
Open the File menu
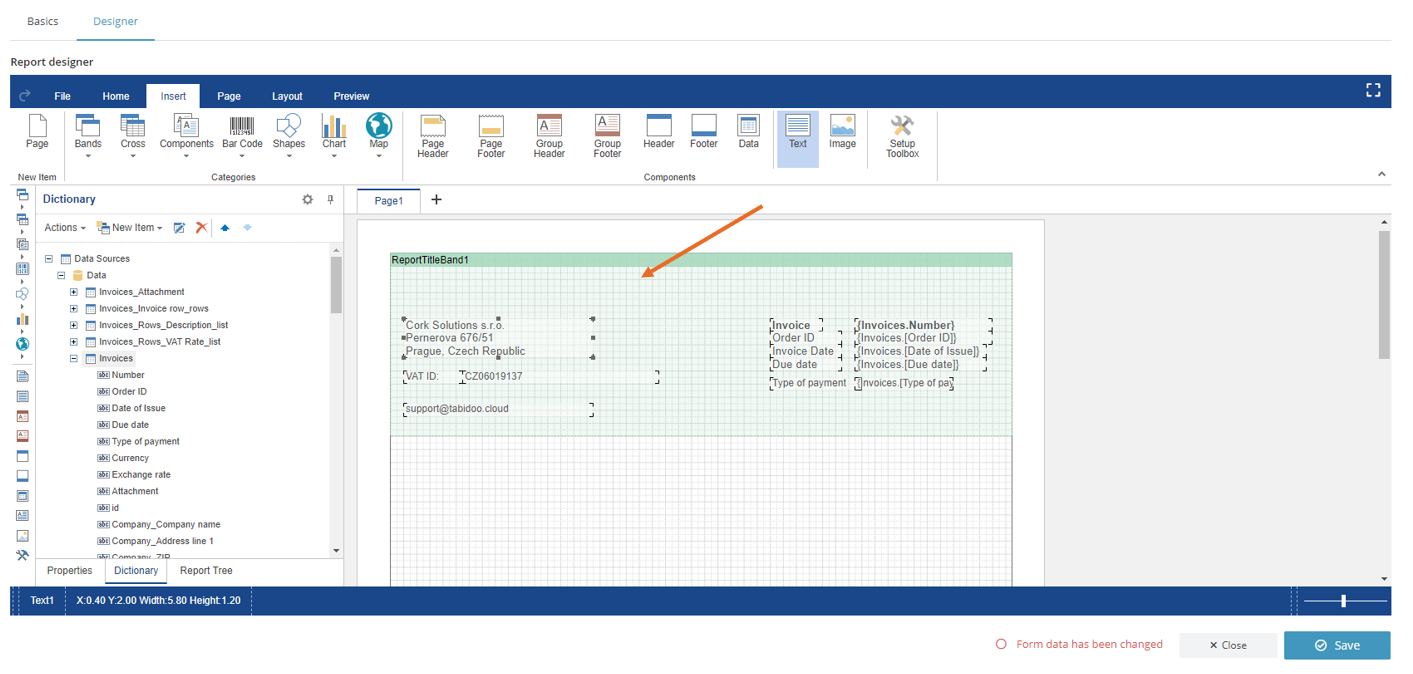[62, 96]
